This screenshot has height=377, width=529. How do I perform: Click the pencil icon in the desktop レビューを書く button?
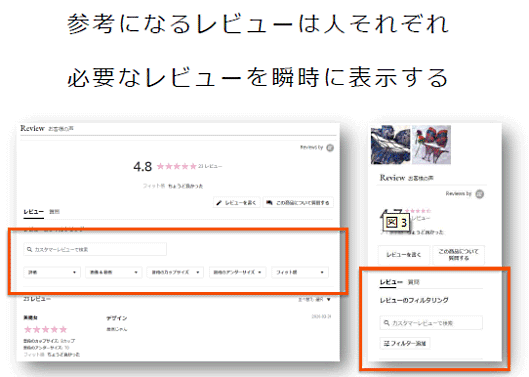pos(219,203)
